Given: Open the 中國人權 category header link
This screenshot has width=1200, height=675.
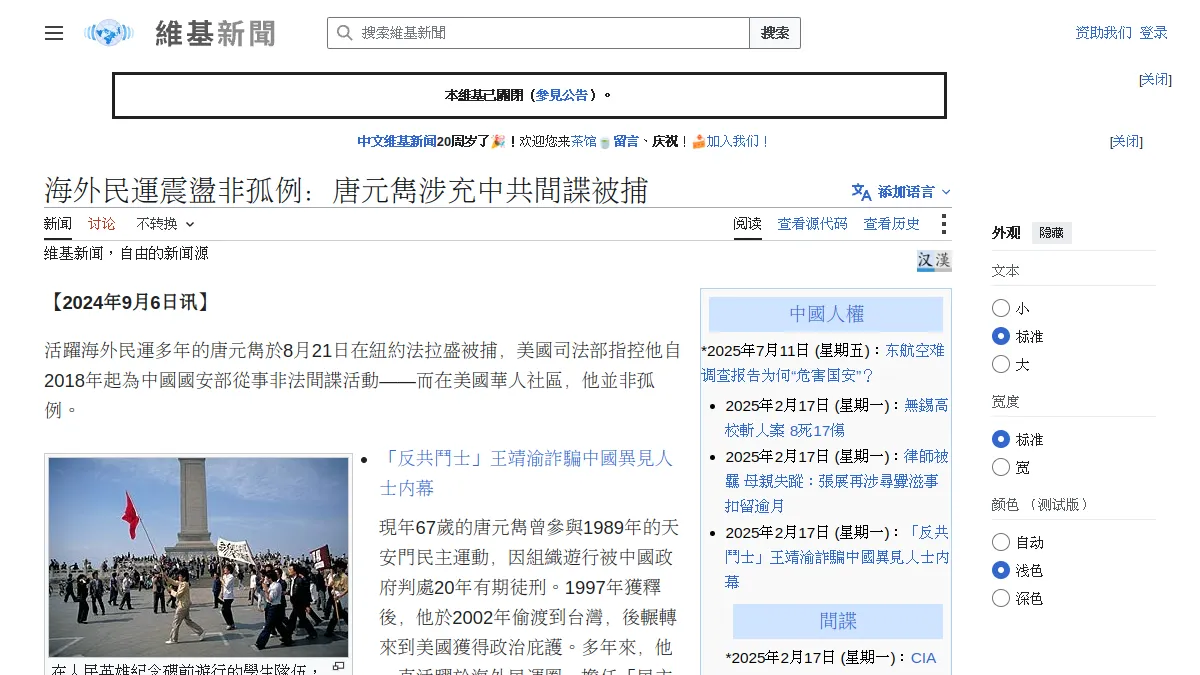Looking at the screenshot, I should coord(826,314).
